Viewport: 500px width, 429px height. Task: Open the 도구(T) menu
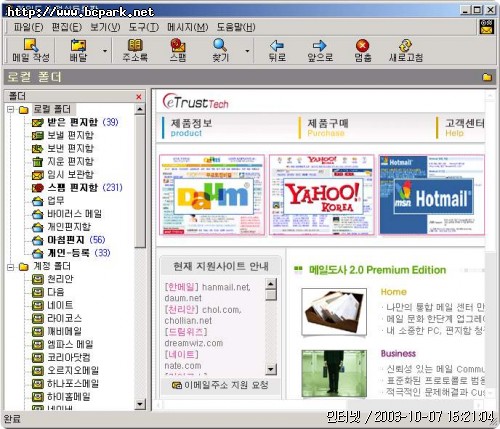(144, 27)
